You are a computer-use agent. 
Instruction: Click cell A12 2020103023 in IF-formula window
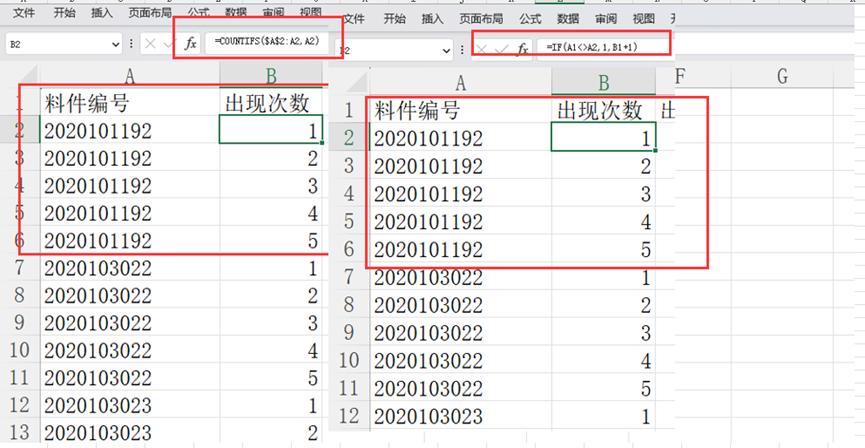tap(461, 416)
